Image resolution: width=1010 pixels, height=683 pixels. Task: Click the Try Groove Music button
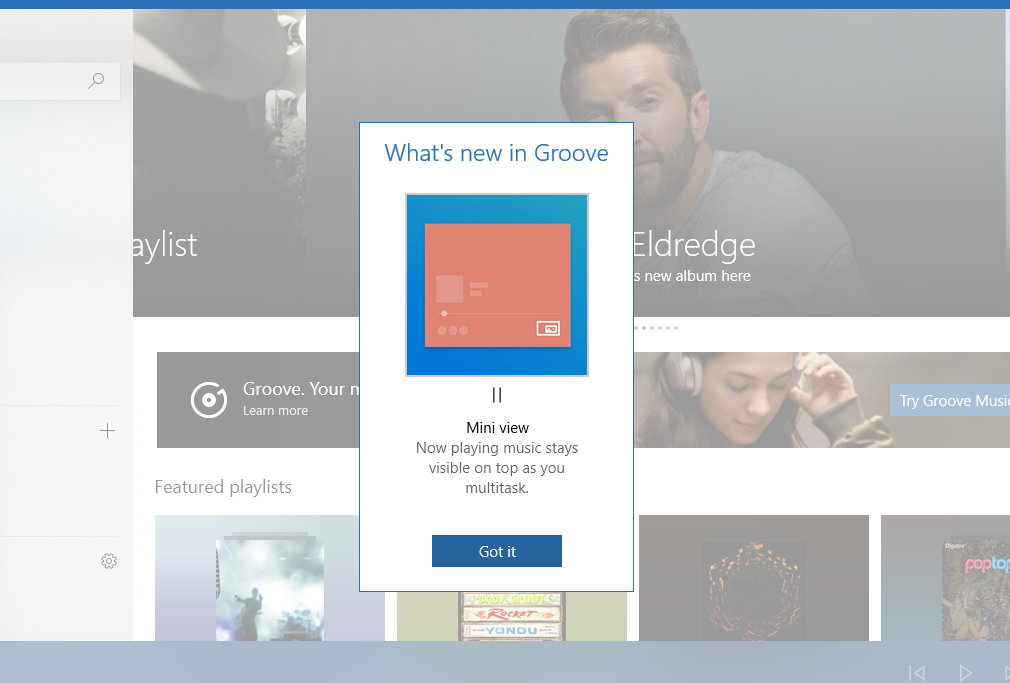point(950,400)
